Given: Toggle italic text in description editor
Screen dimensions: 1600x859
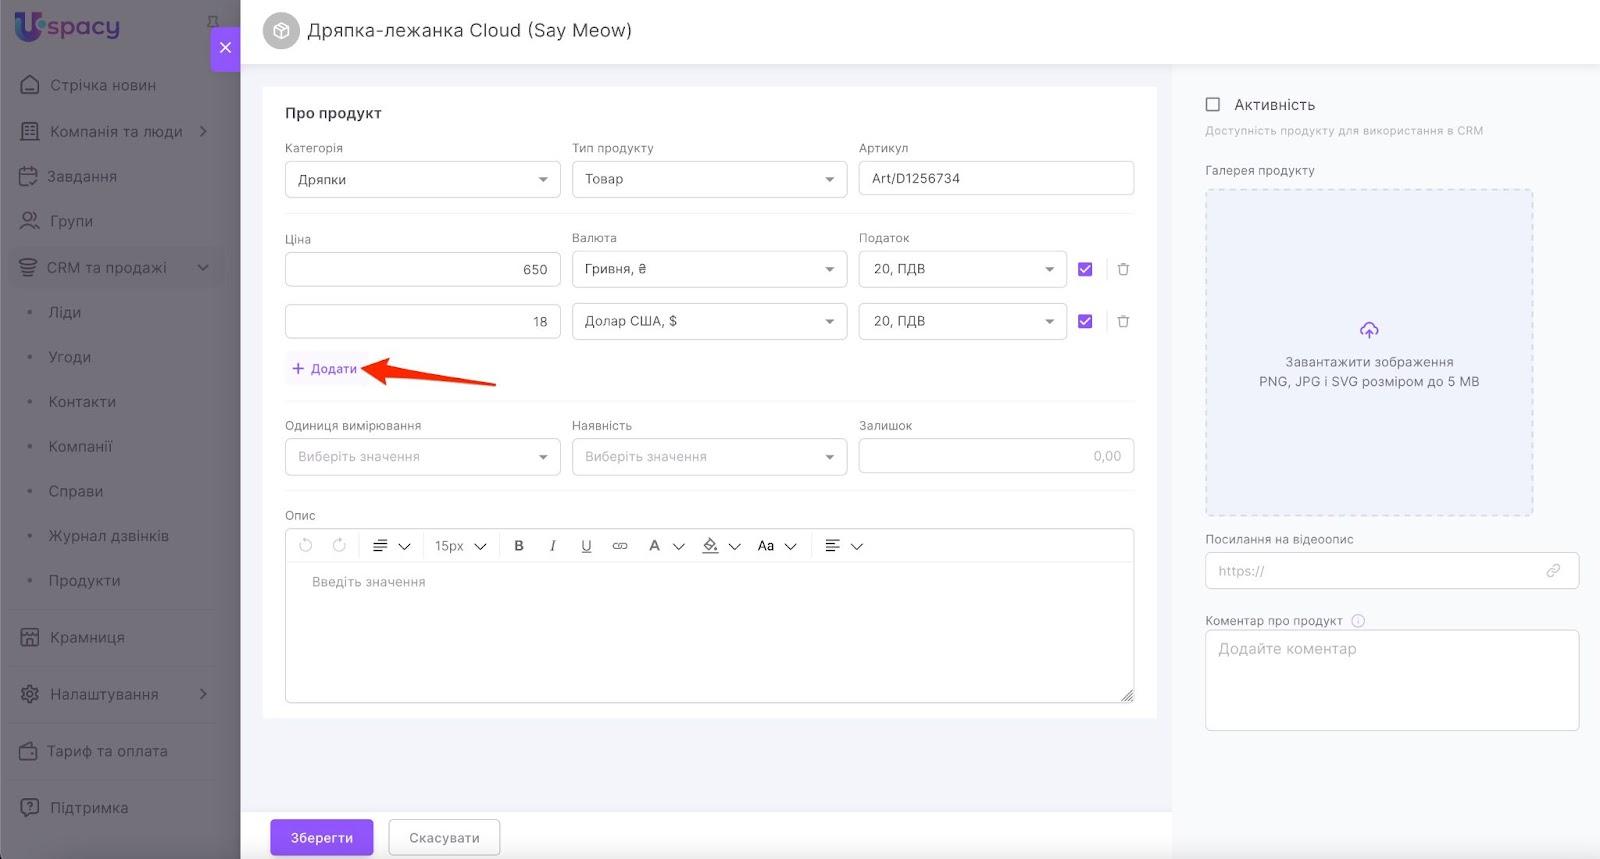Looking at the screenshot, I should pyautogui.click(x=552, y=546).
